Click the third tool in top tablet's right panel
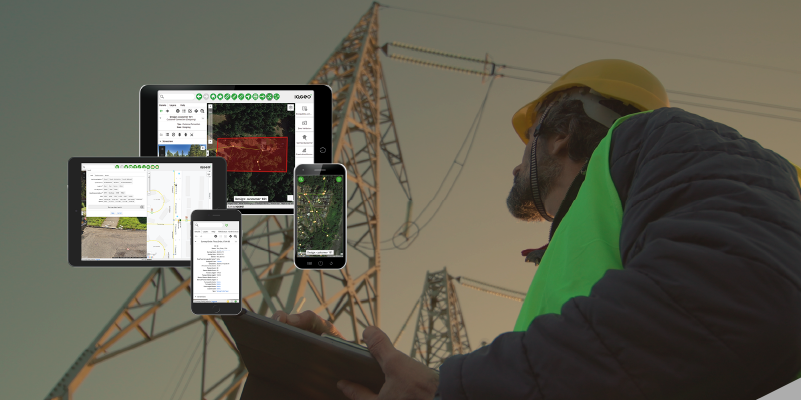 (304, 138)
